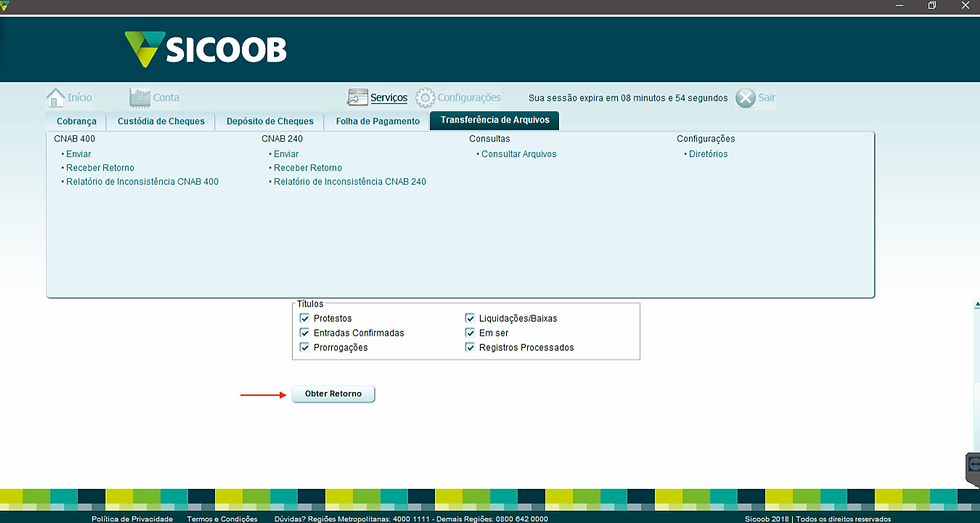This screenshot has width=980, height=523.
Task: Click the Sicoob logo
Action: [x=206, y=49]
